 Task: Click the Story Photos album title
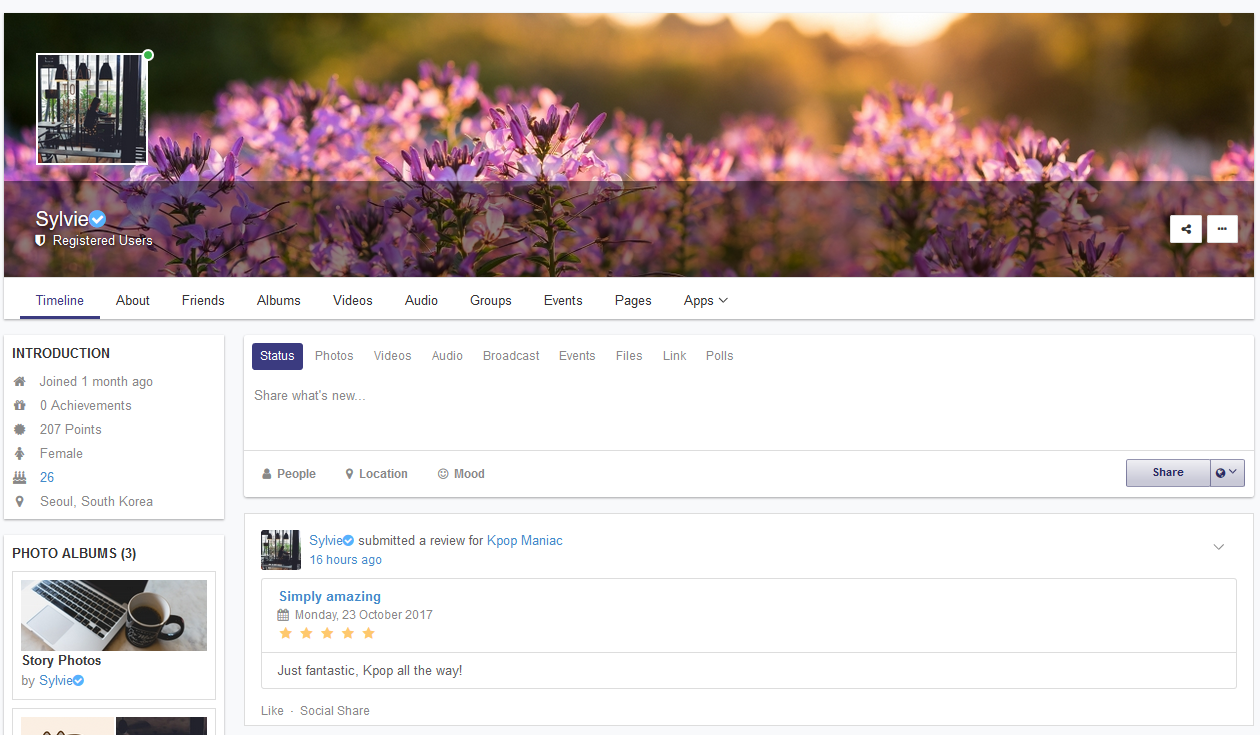[x=62, y=661]
